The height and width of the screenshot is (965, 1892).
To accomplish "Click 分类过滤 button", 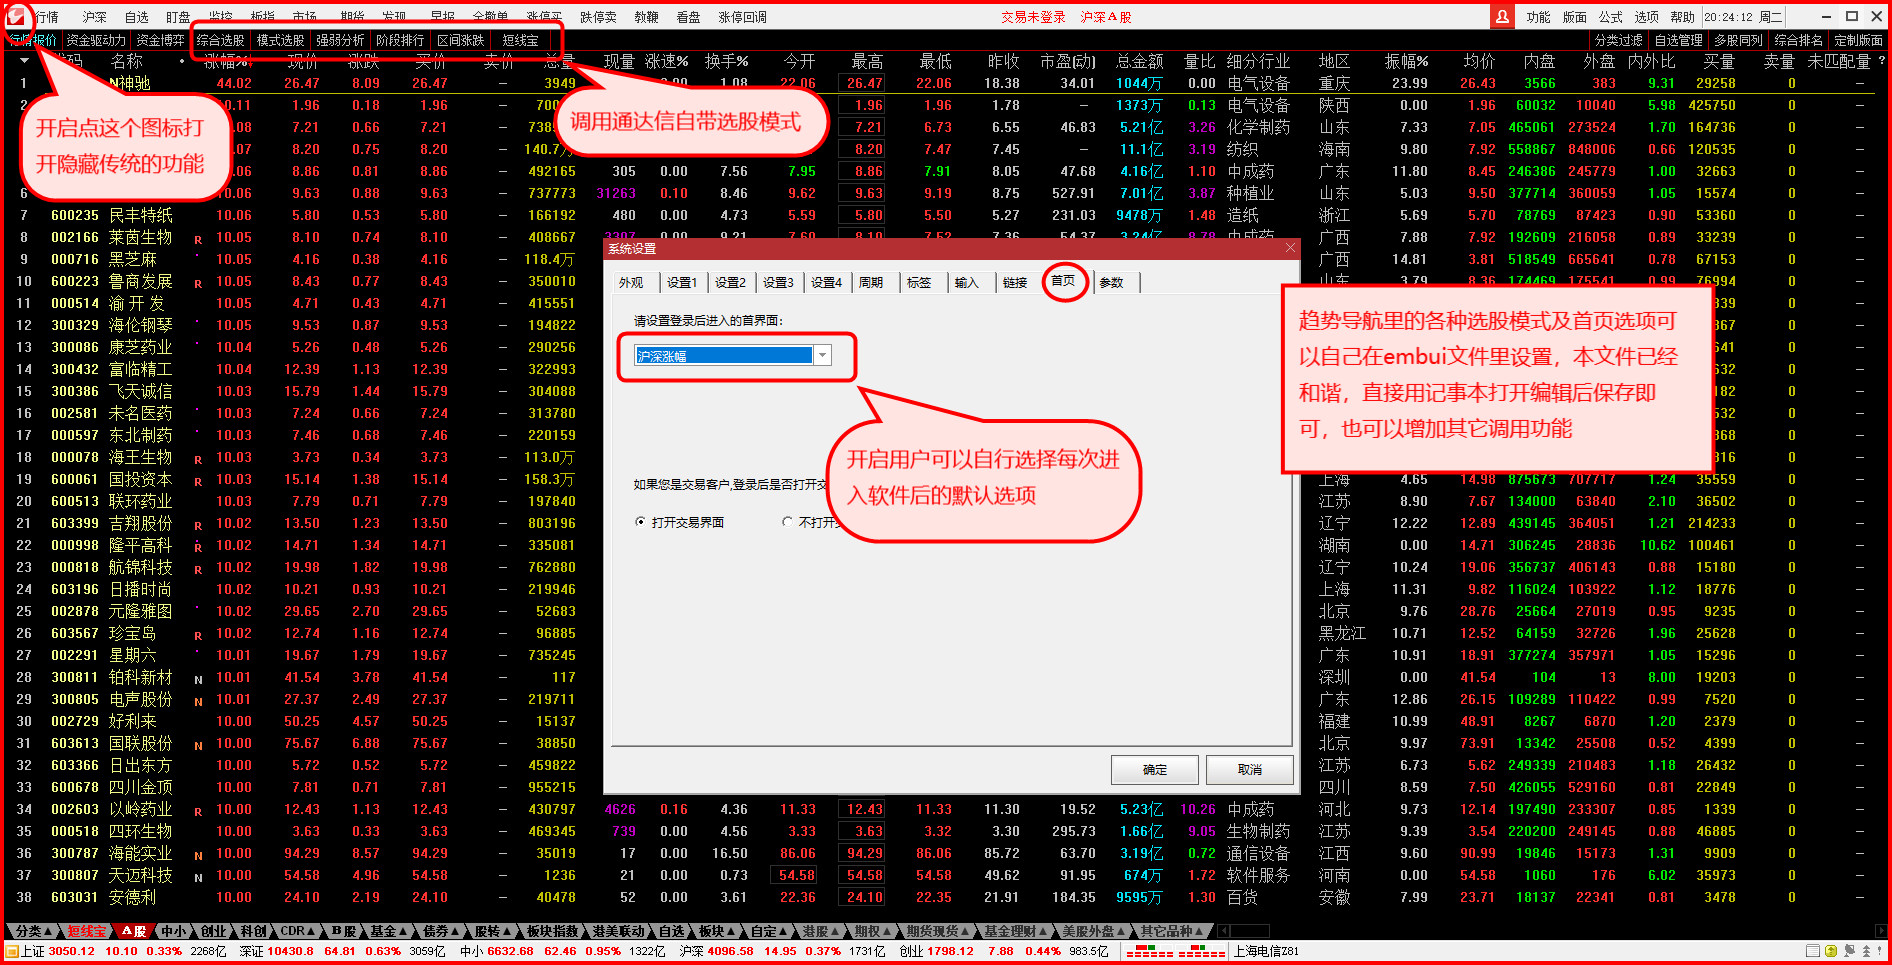I will tap(1618, 40).
